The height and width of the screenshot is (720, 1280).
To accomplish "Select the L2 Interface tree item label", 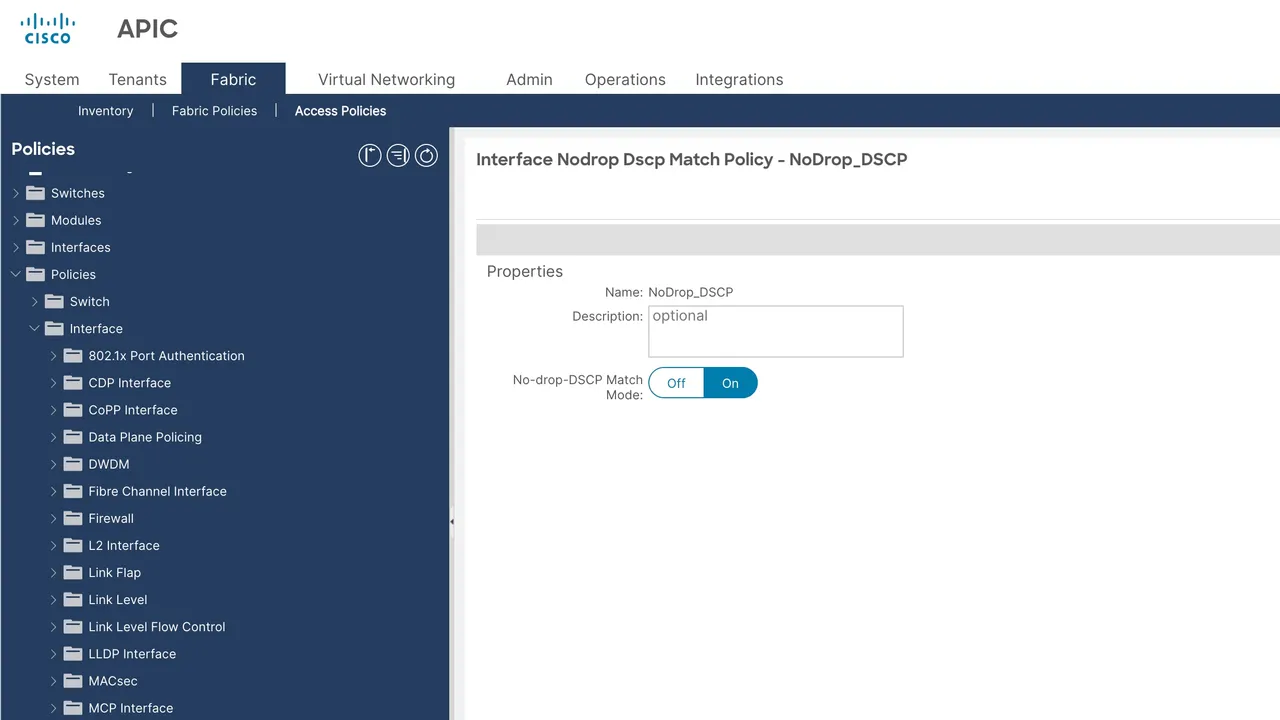I will point(124,545).
